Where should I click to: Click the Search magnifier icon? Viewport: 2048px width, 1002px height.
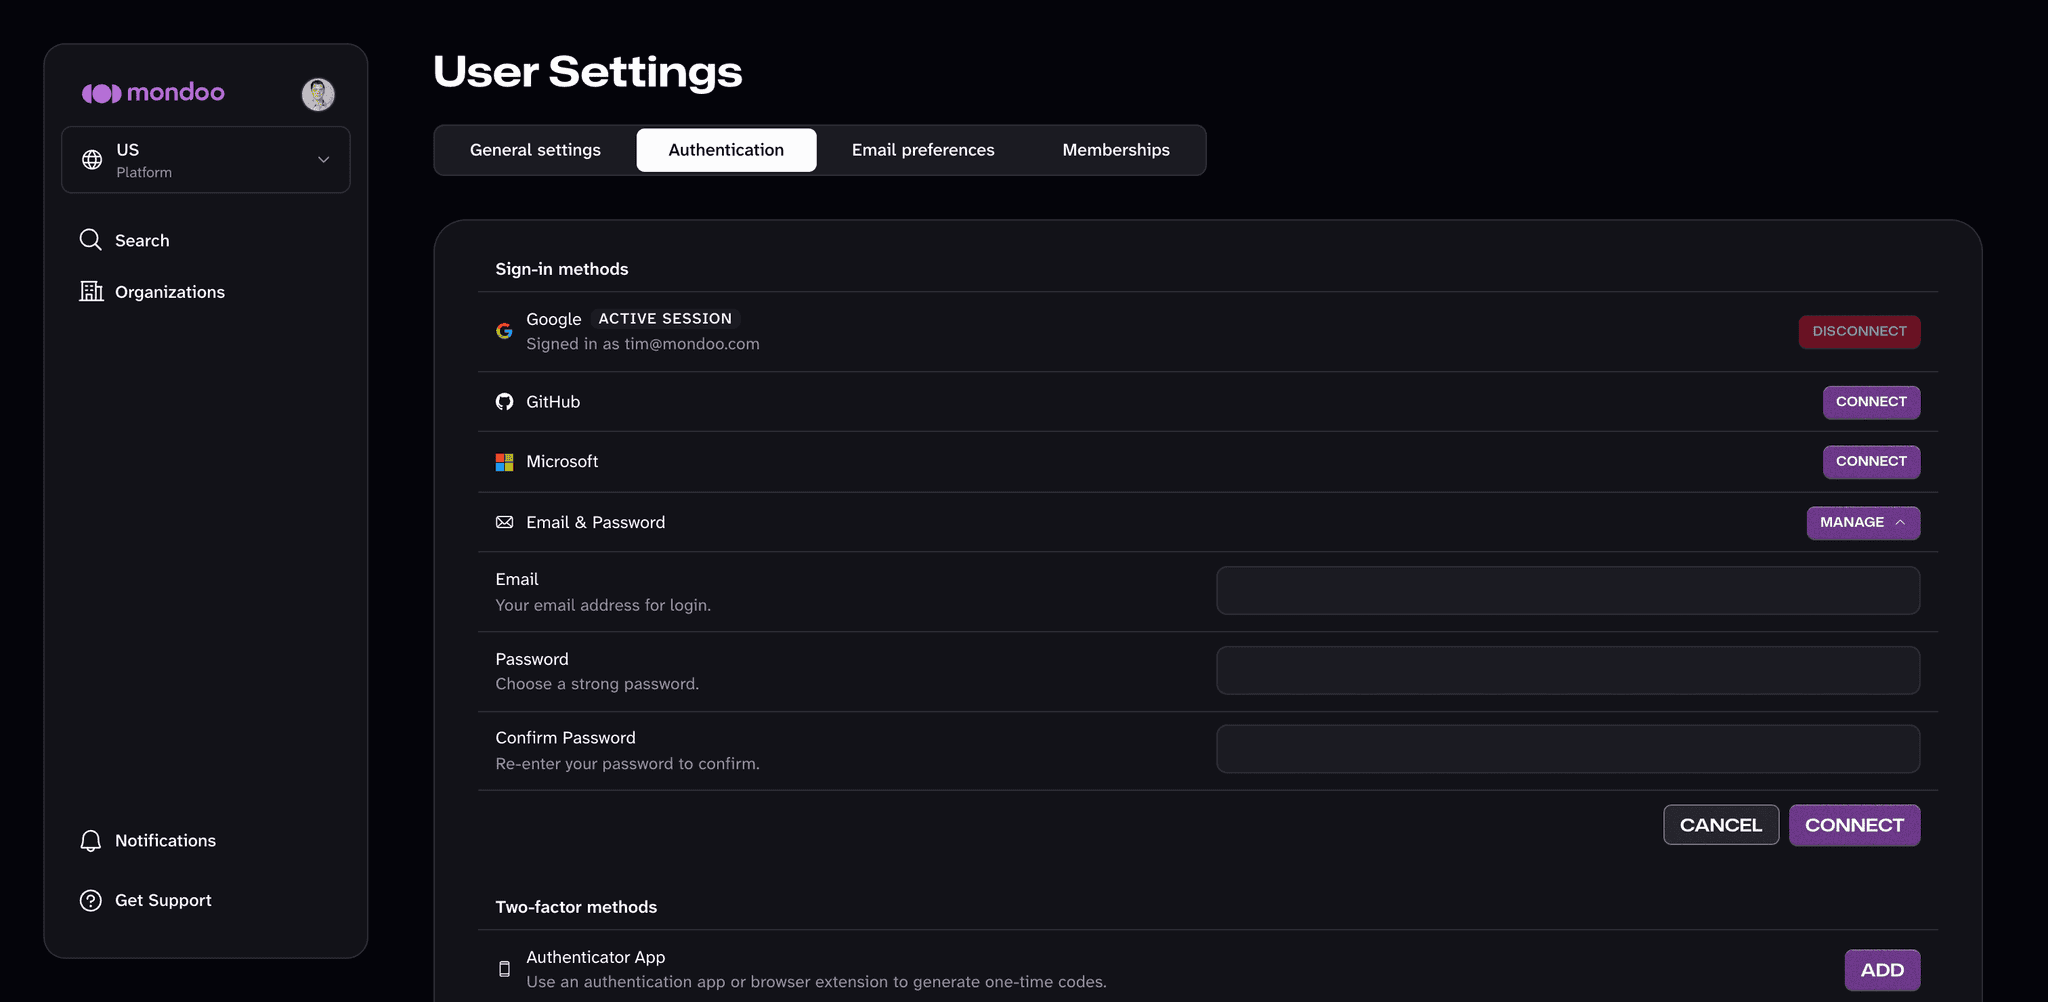click(x=91, y=240)
